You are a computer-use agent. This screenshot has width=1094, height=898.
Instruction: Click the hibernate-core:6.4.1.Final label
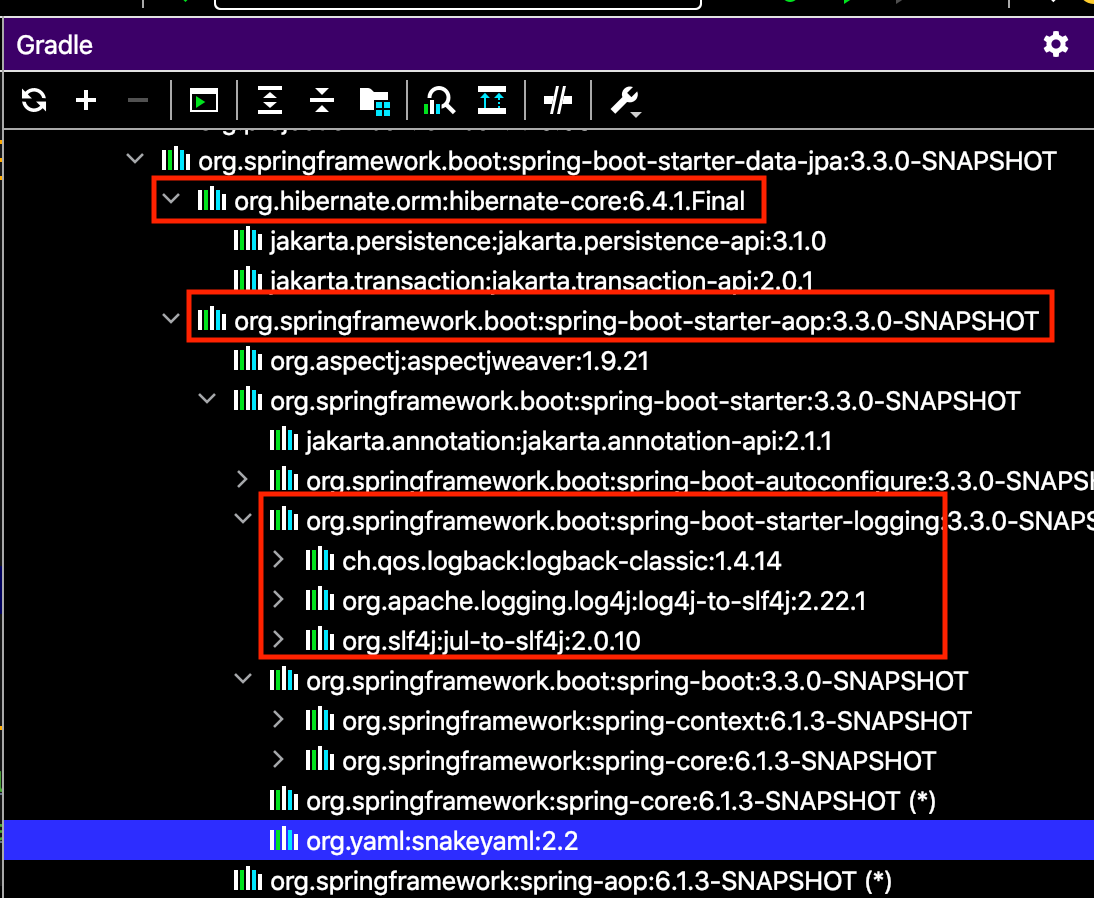click(490, 202)
